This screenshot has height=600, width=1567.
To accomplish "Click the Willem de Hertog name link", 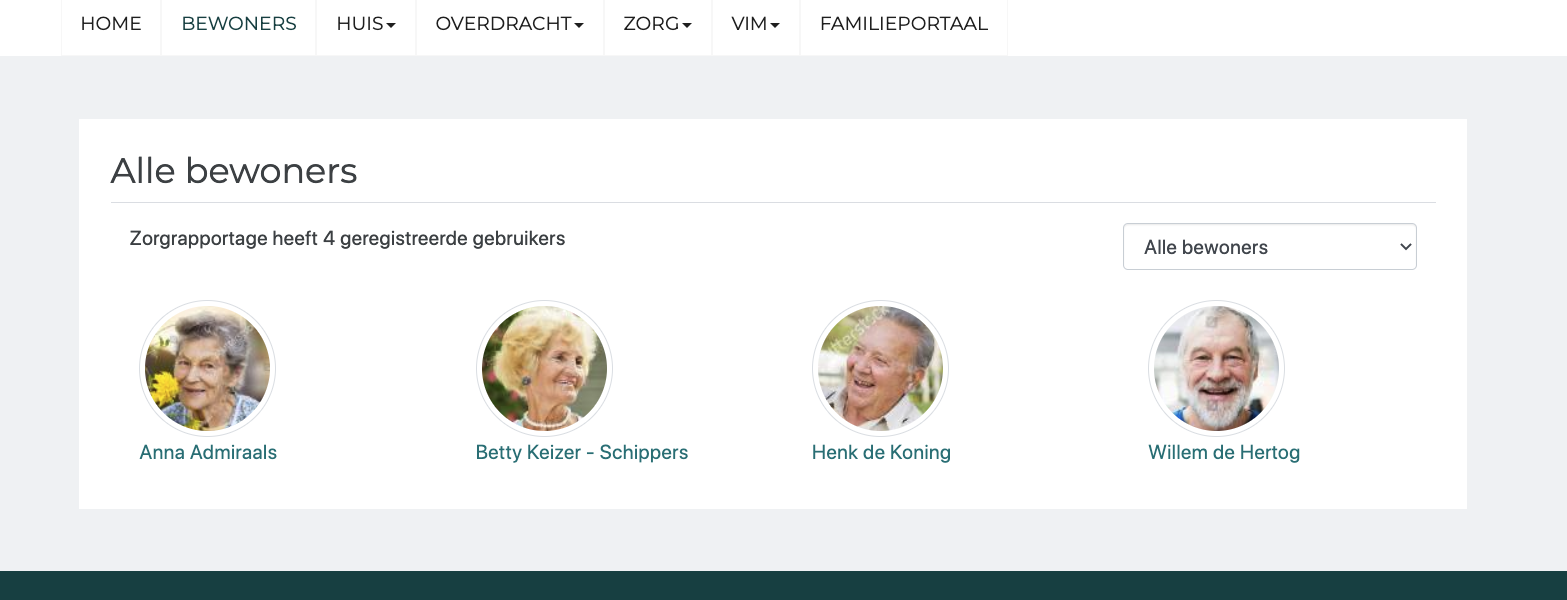I will point(1224,452).
